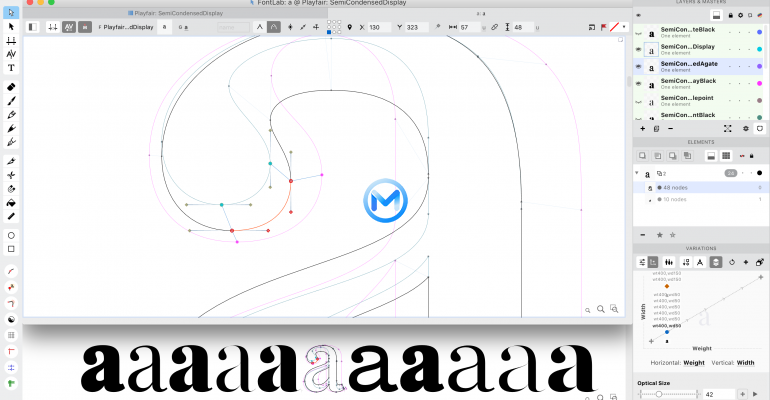The width and height of the screenshot is (770, 400).
Task: Select the Element tool with black arrow
Action: tap(11, 27)
